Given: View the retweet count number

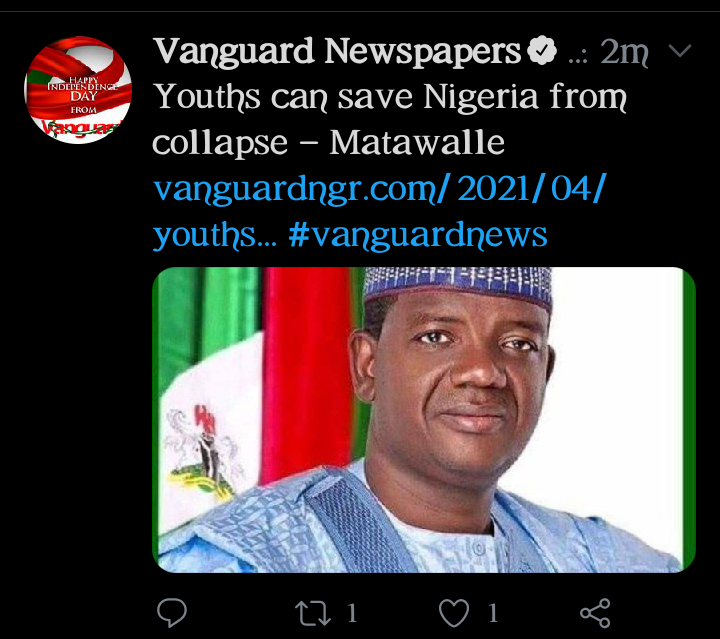Looking at the screenshot, I should tap(352, 613).
